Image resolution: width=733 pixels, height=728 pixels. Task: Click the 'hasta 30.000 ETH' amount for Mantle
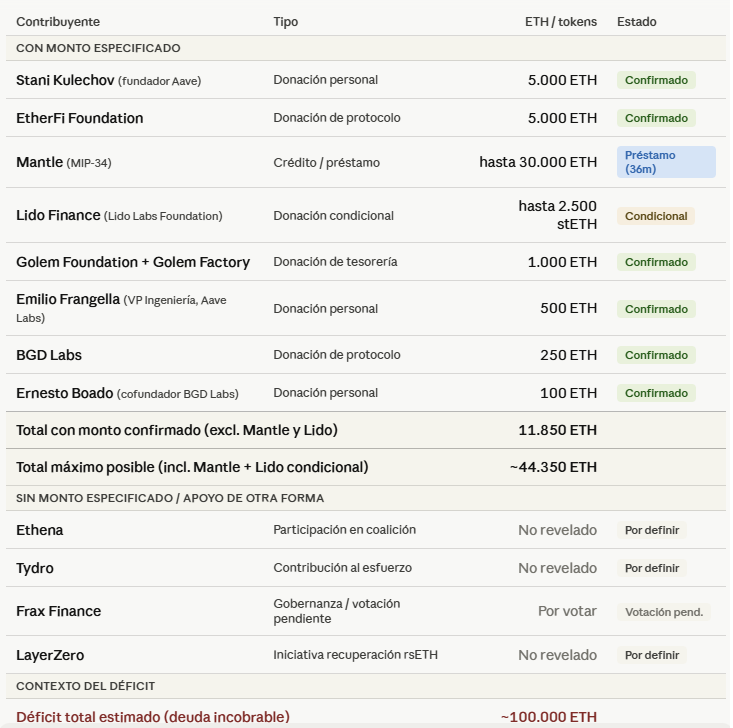coord(538,162)
